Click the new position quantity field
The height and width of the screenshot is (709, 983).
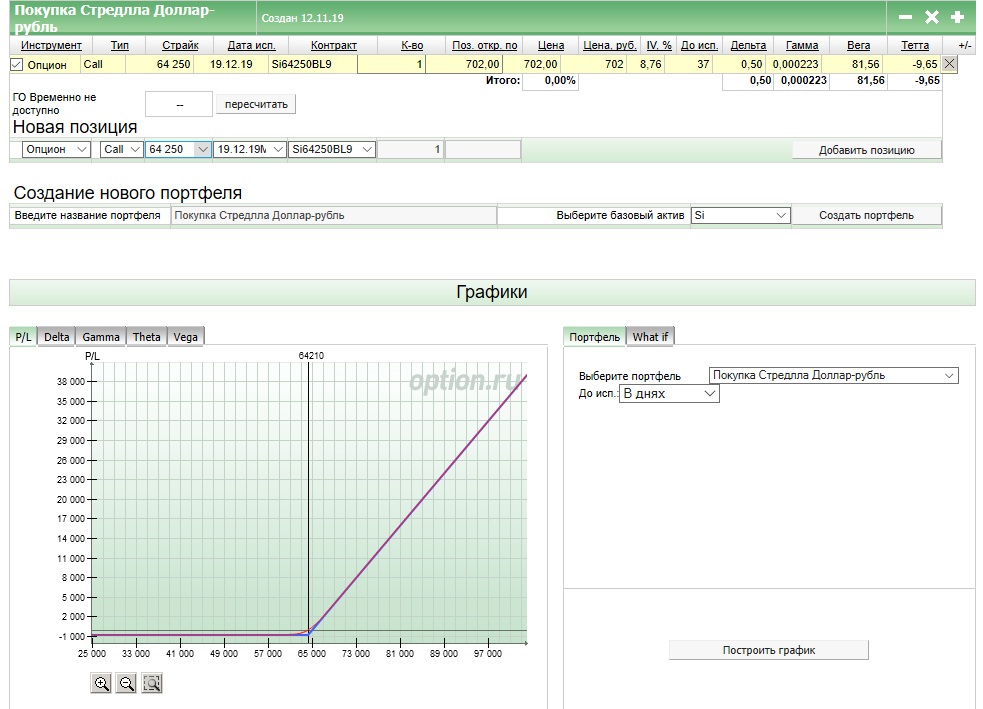(410, 149)
